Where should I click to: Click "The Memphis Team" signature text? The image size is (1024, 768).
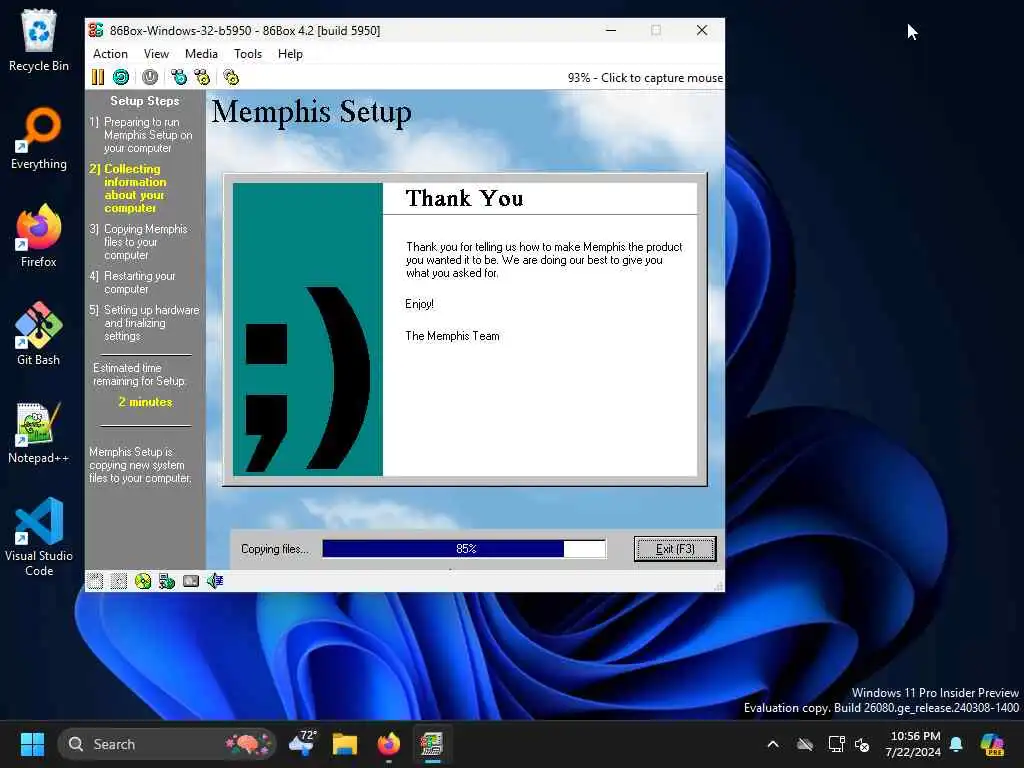(452, 336)
